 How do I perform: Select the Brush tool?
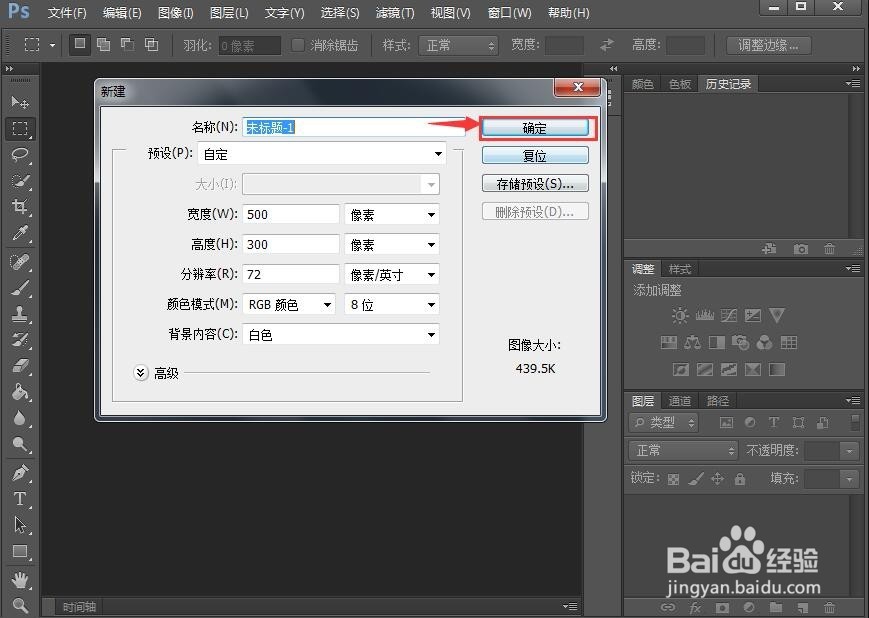pyautogui.click(x=20, y=288)
